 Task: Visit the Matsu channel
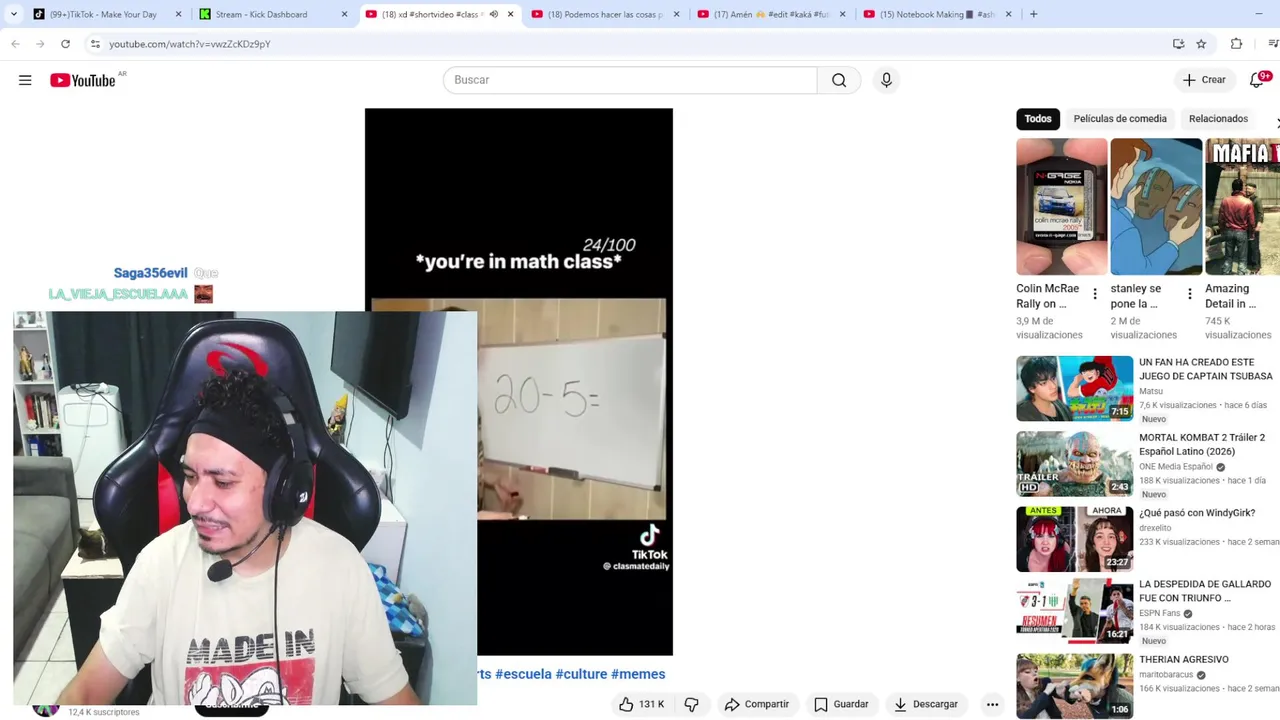coord(1151,391)
